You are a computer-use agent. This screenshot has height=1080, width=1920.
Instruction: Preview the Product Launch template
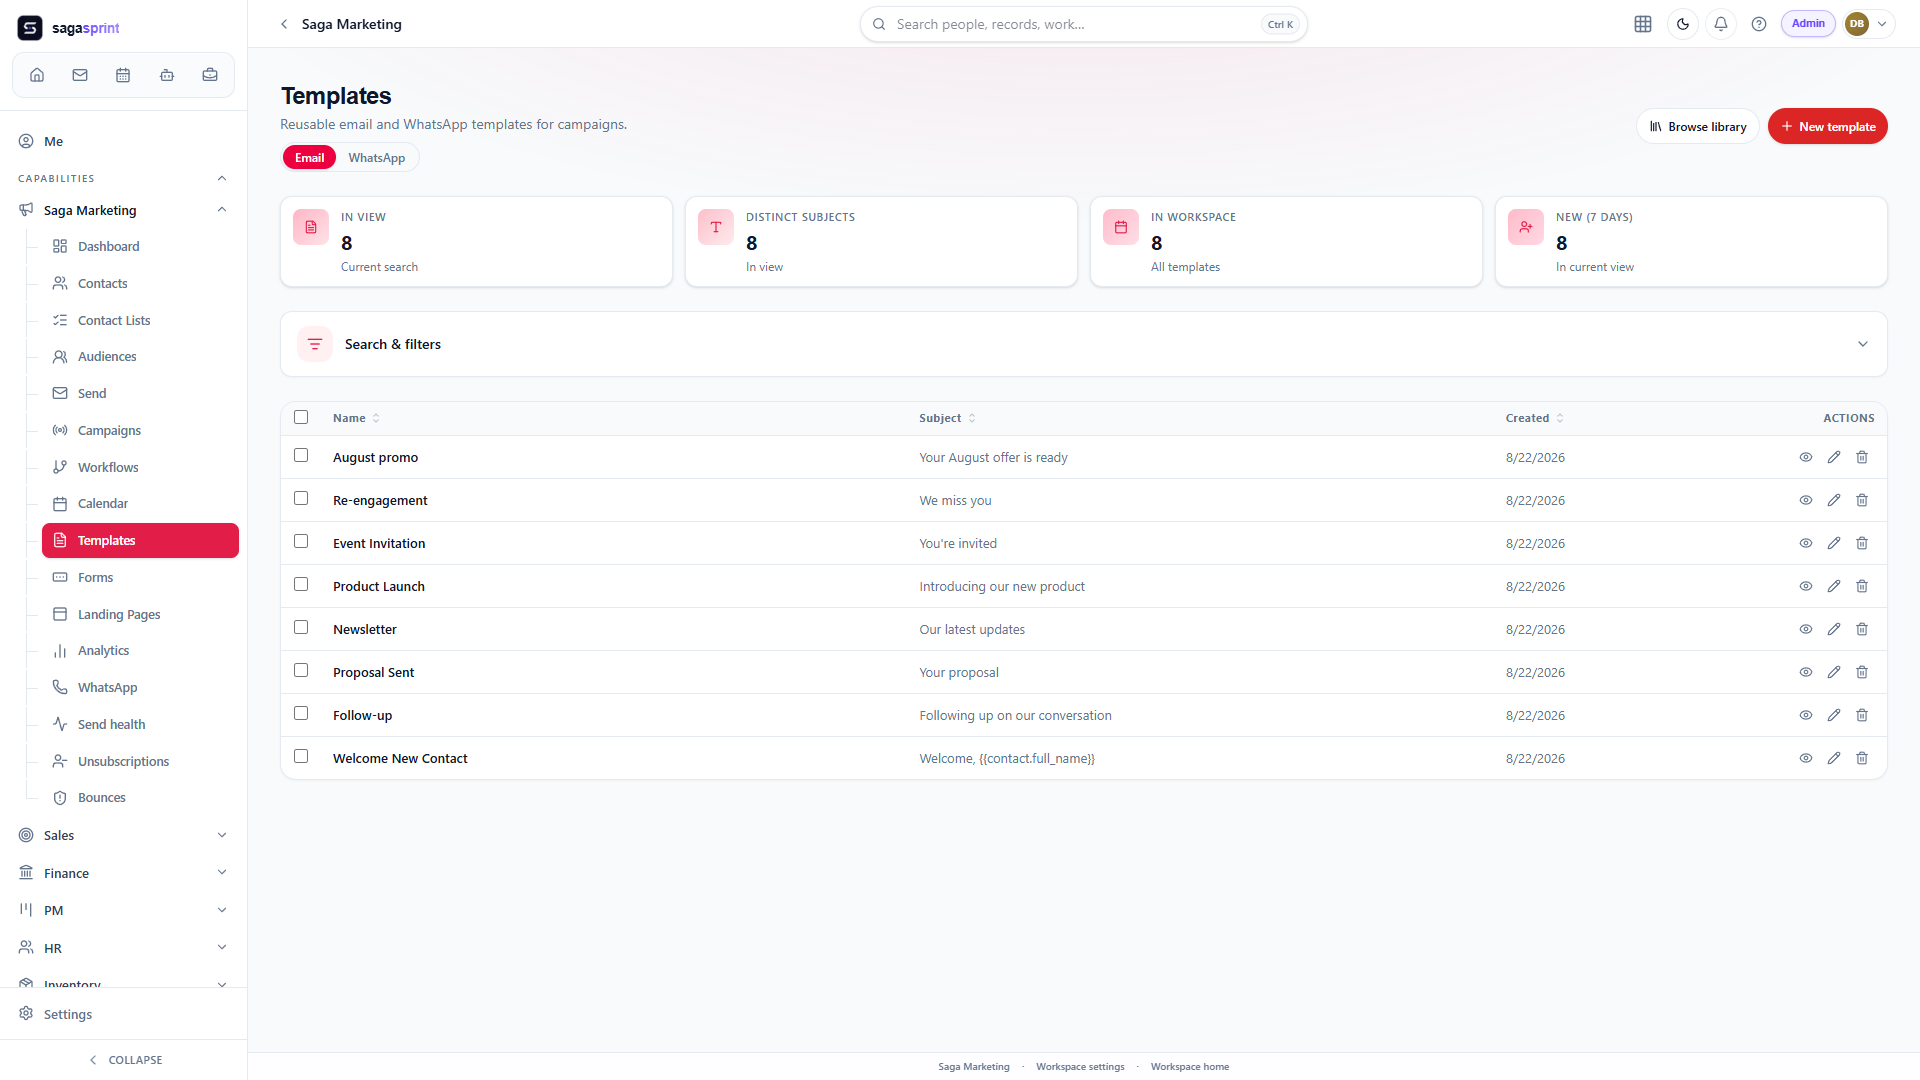[1806, 586]
